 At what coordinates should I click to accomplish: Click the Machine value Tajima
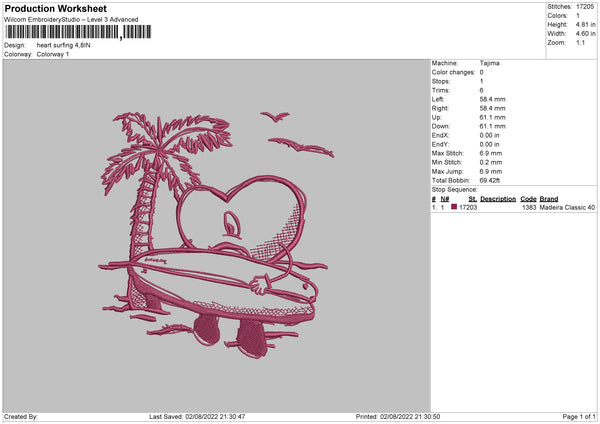(x=489, y=63)
